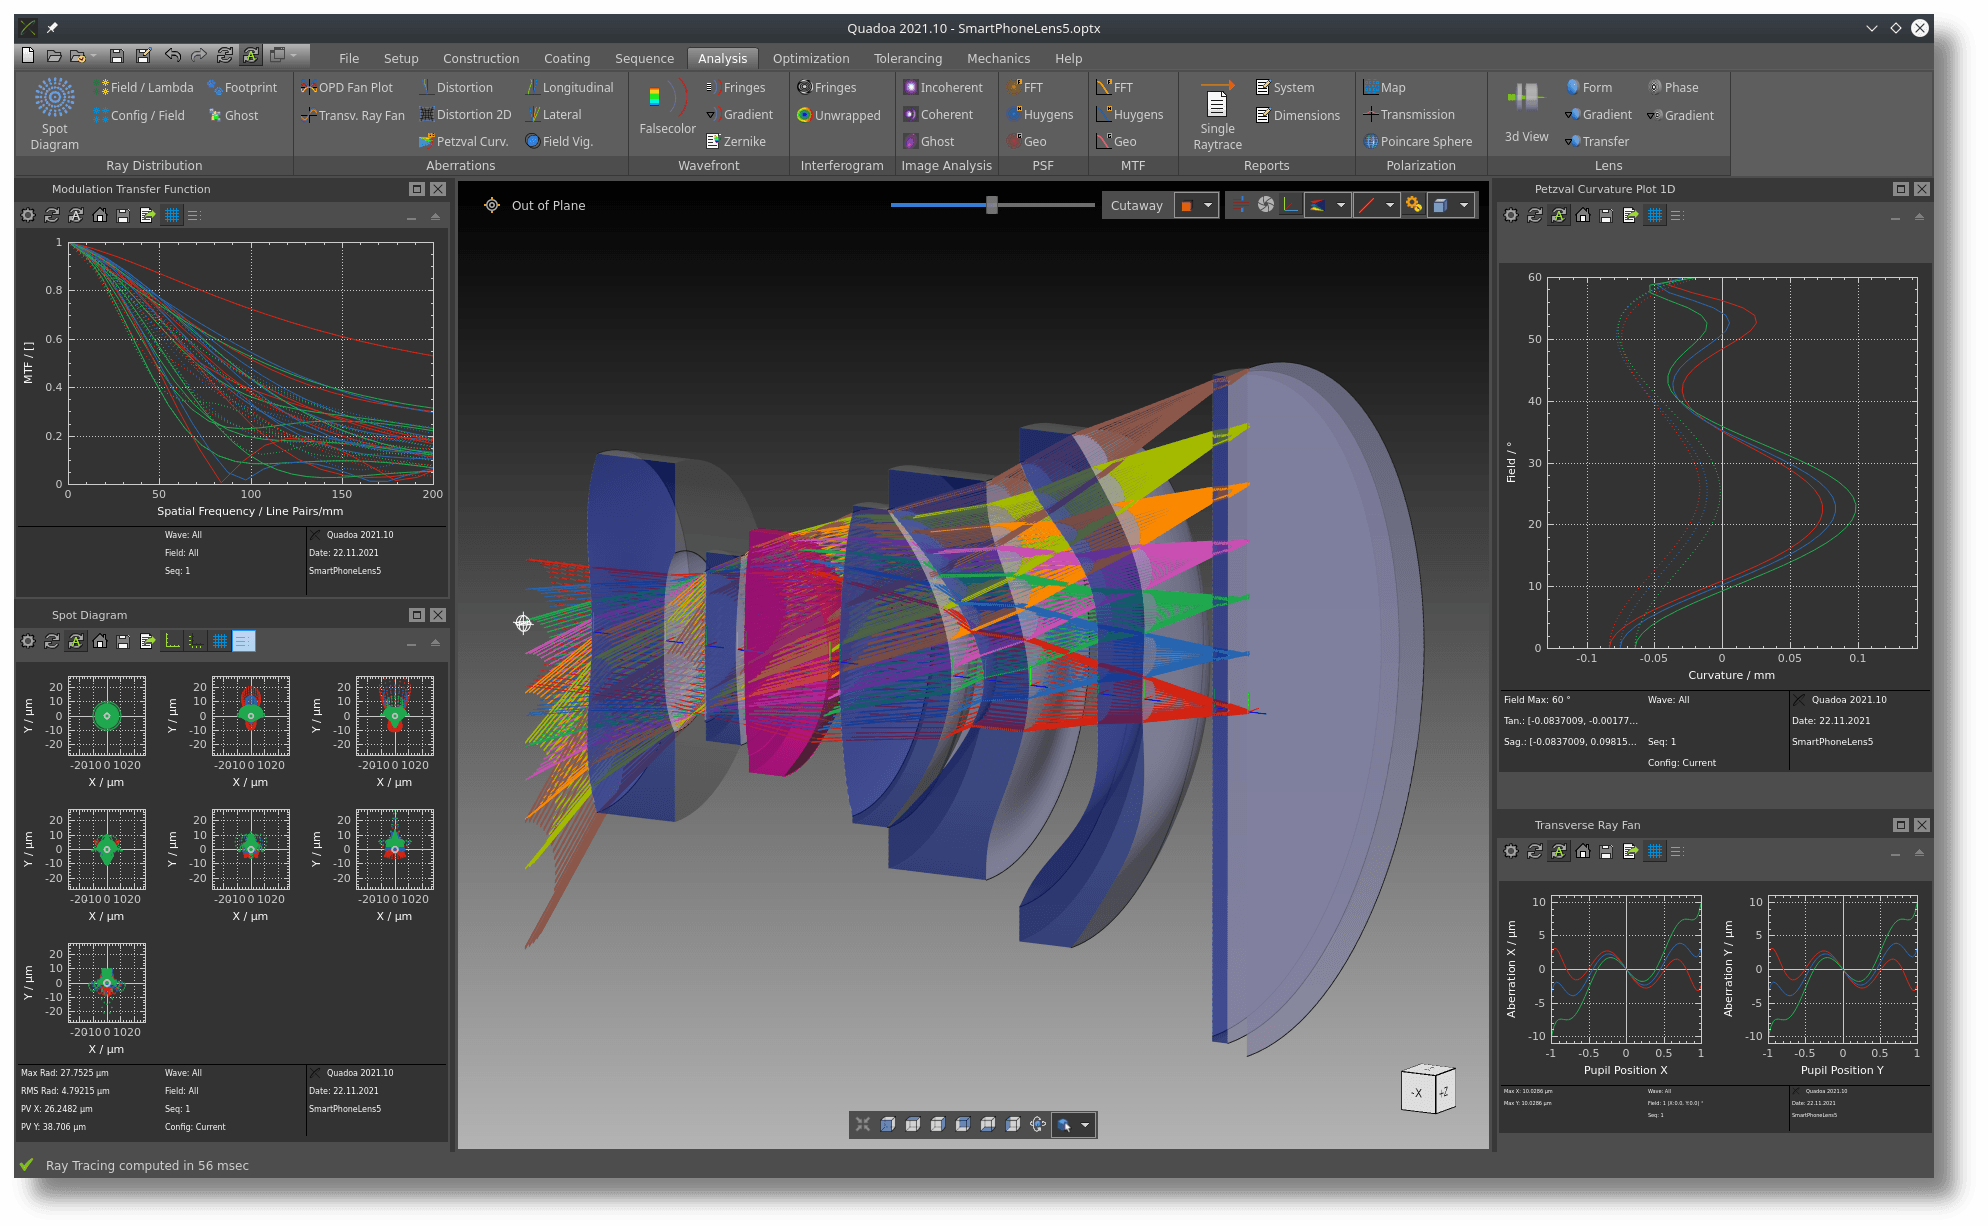Toggle the aperture display in the 3D view

click(x=1266, y=204)
